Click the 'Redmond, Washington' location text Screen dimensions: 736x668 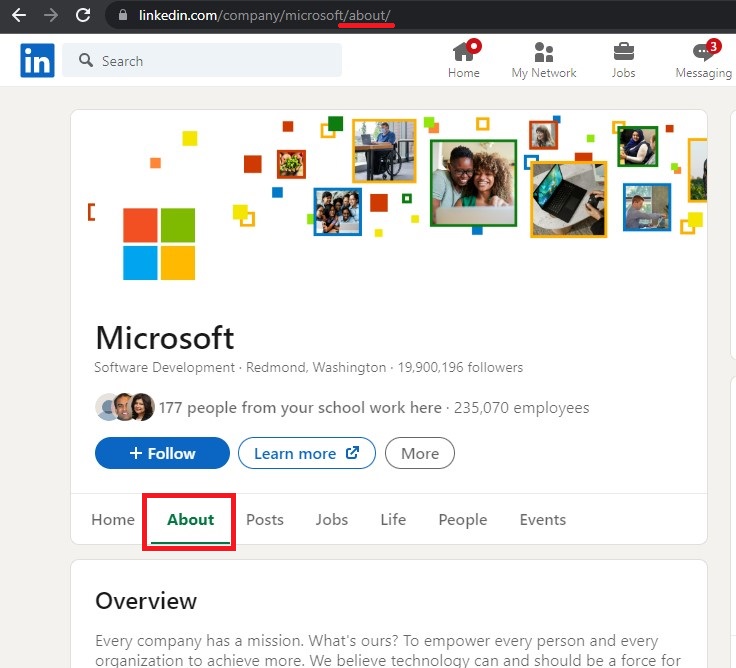pyautogui.click(x=316, y=367)
